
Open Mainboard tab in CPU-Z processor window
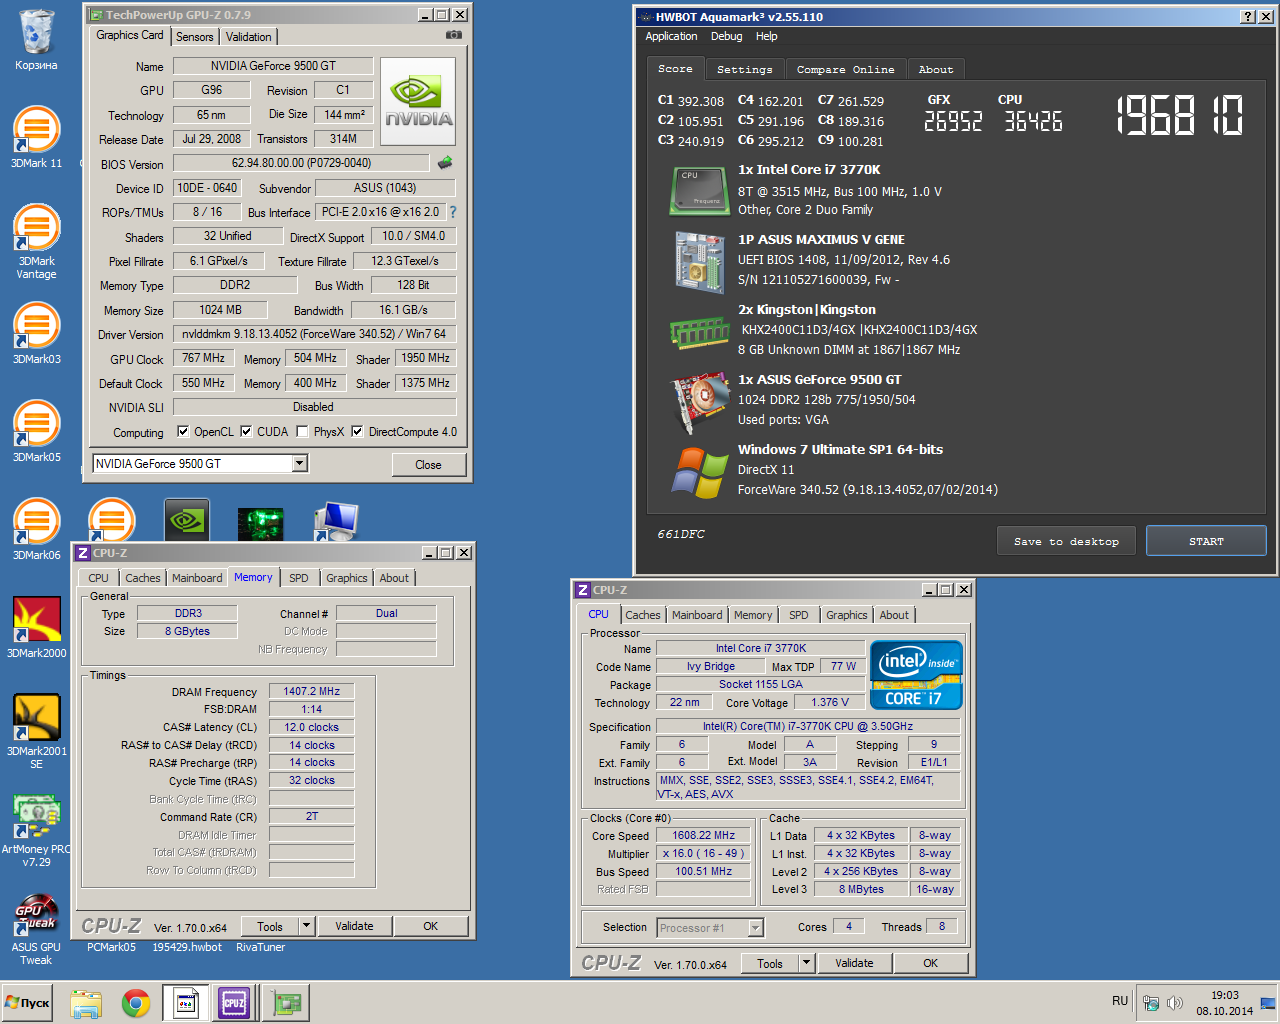click(x=697, y=615)
